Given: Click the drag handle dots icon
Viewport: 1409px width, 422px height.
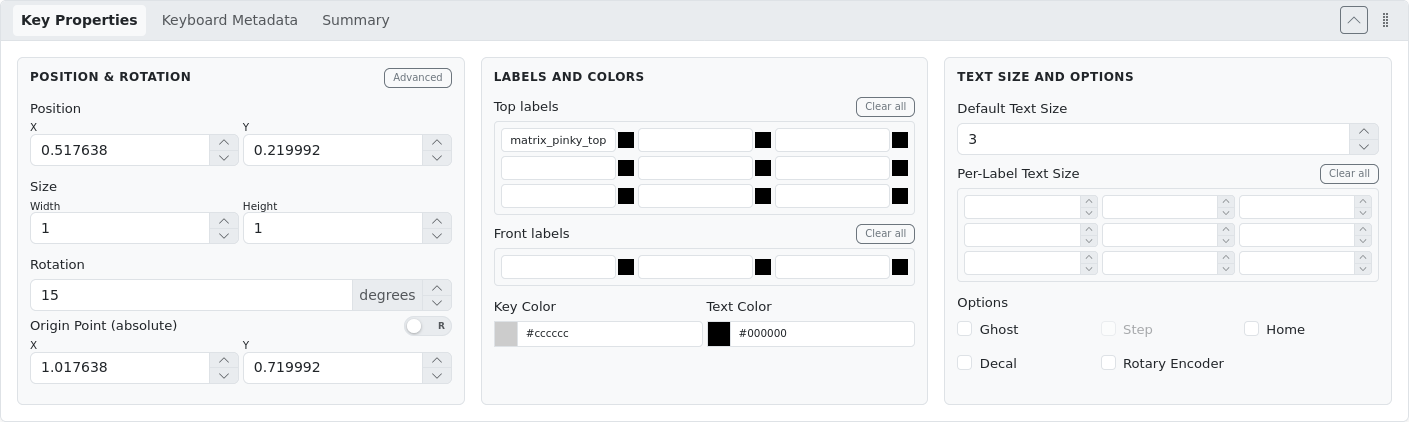Looking at the screenshot, I should tap(1385, 20).
